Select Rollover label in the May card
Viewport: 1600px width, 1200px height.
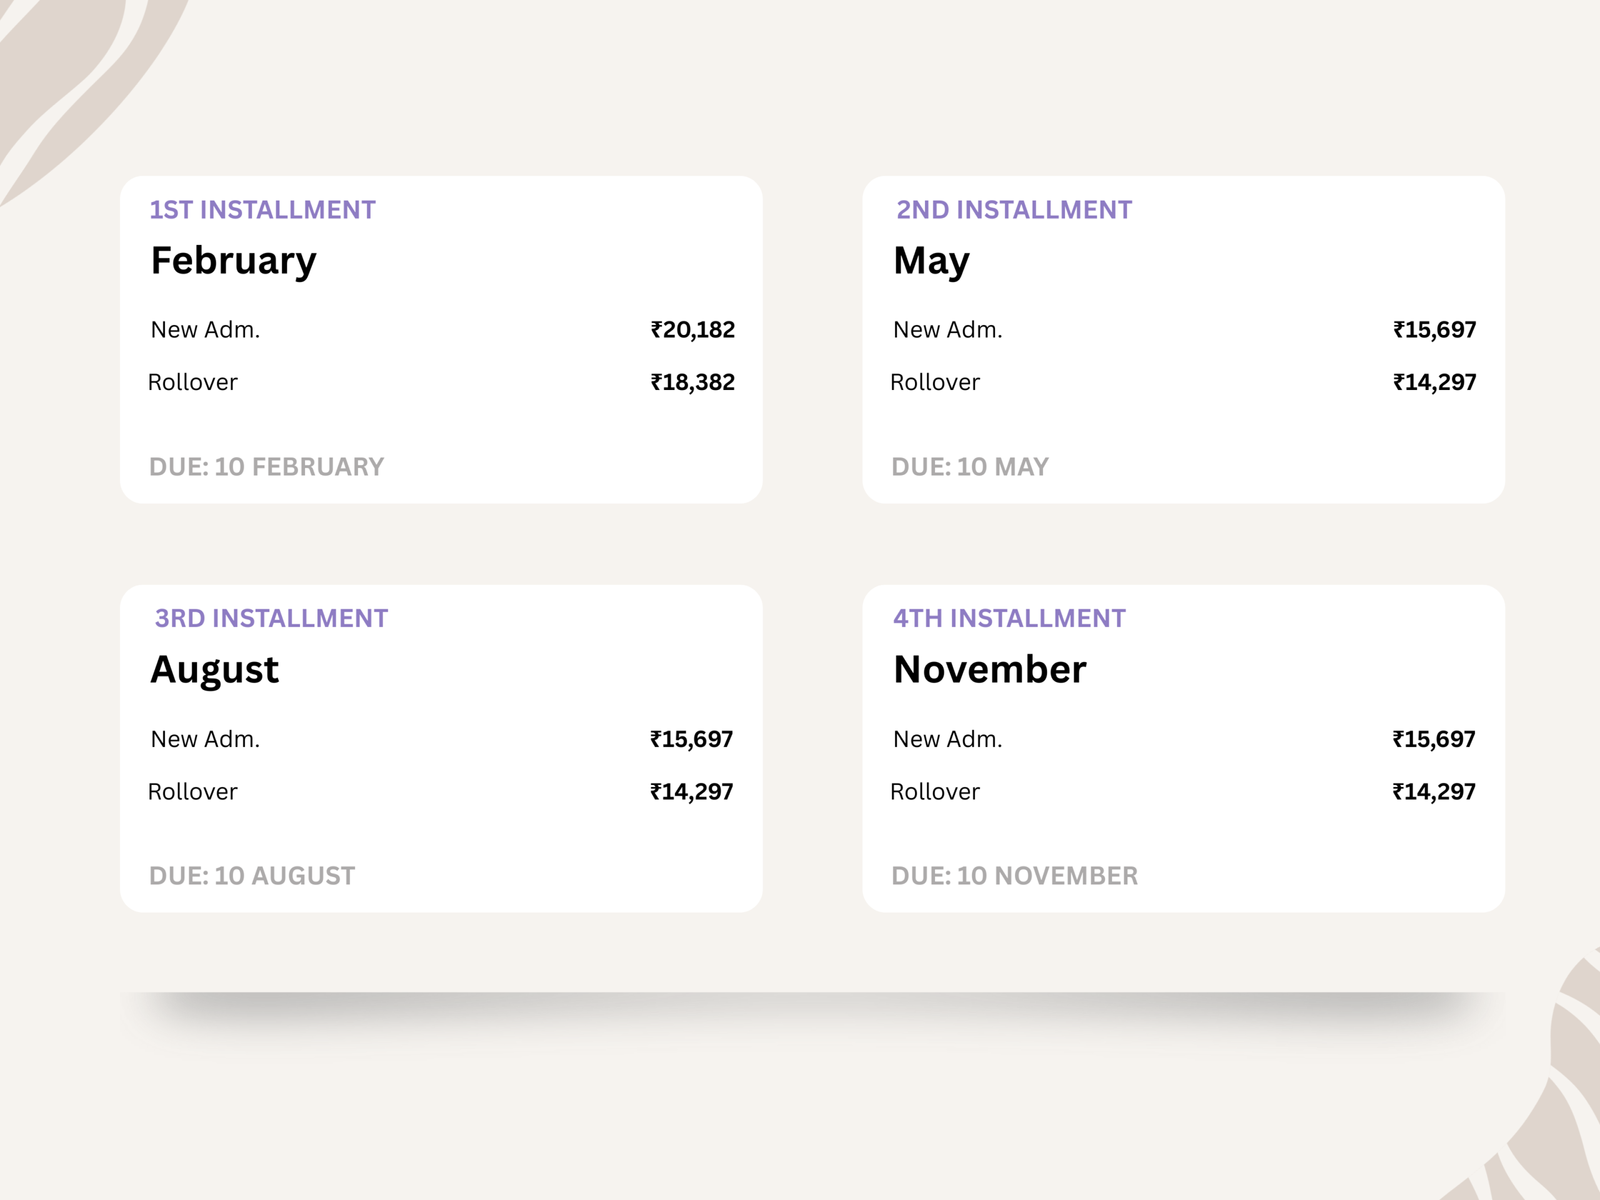[935, 382]
